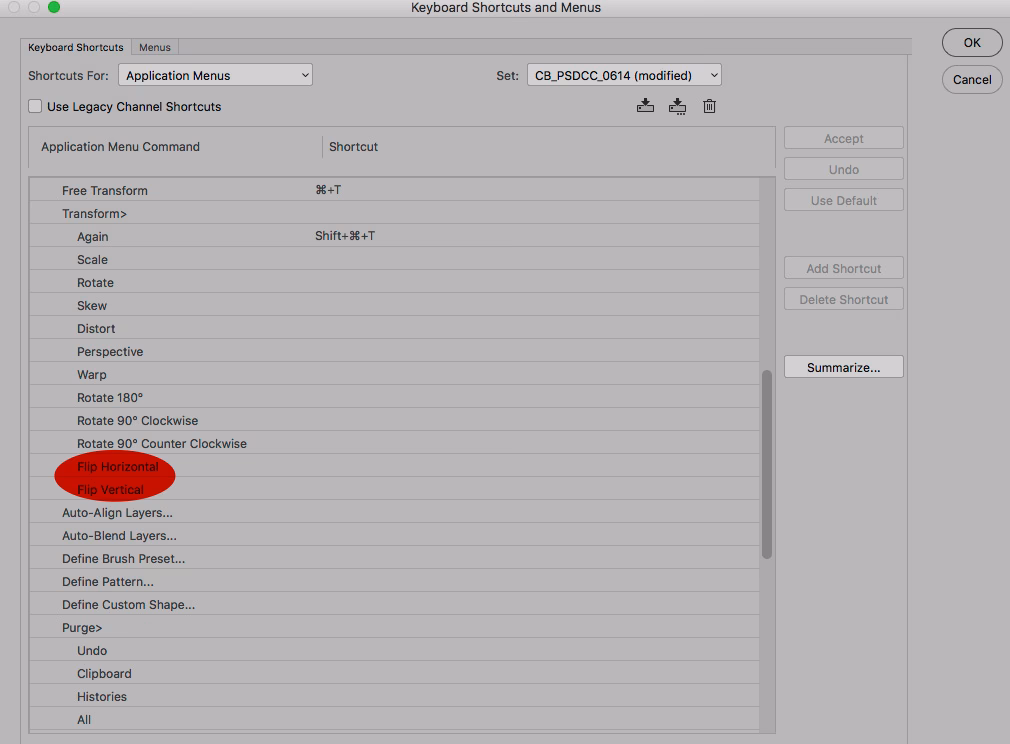1010x744 pixels.
Task: Click the Summarize button
Action: (x=843, y=367)
